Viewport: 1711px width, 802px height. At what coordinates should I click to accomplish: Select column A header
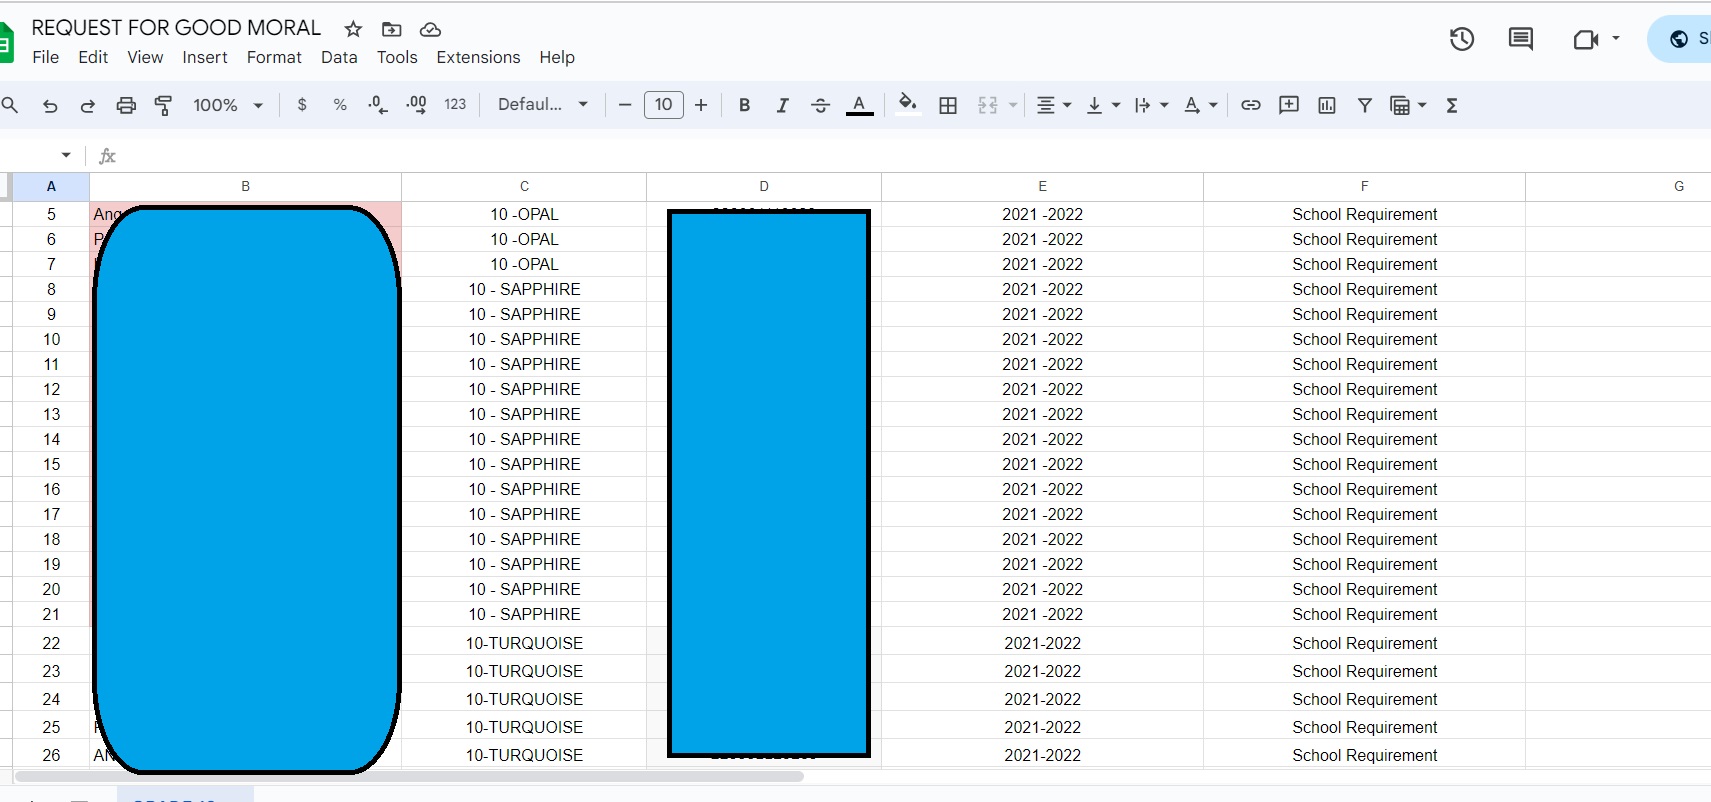[51, 186]
